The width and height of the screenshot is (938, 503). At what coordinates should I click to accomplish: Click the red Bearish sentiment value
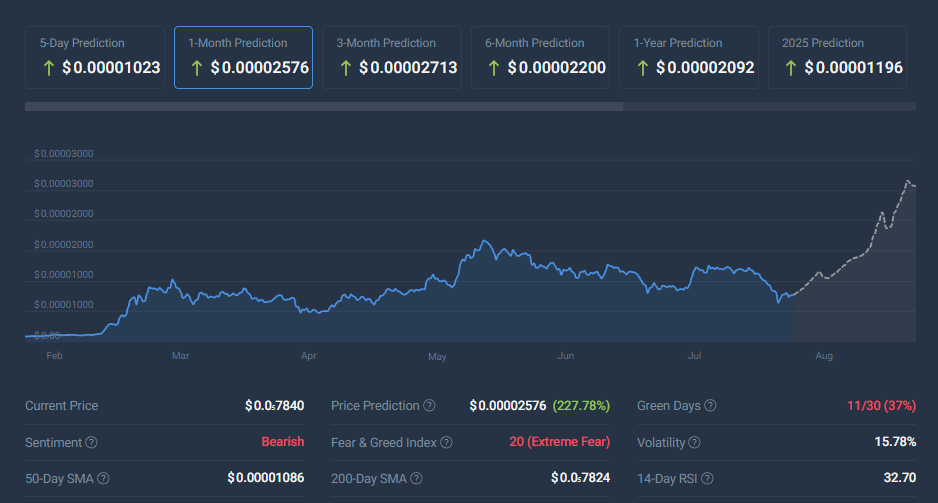(283, 441)
